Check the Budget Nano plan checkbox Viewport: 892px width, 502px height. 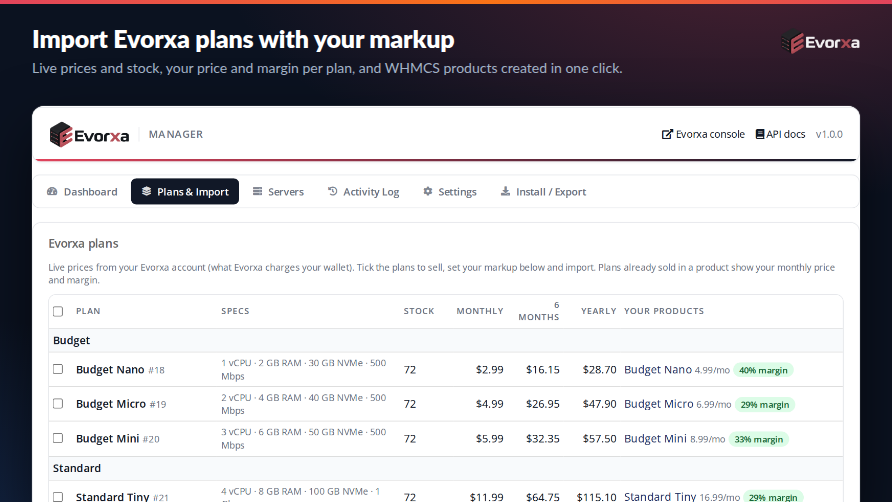(x=58, y=369)
